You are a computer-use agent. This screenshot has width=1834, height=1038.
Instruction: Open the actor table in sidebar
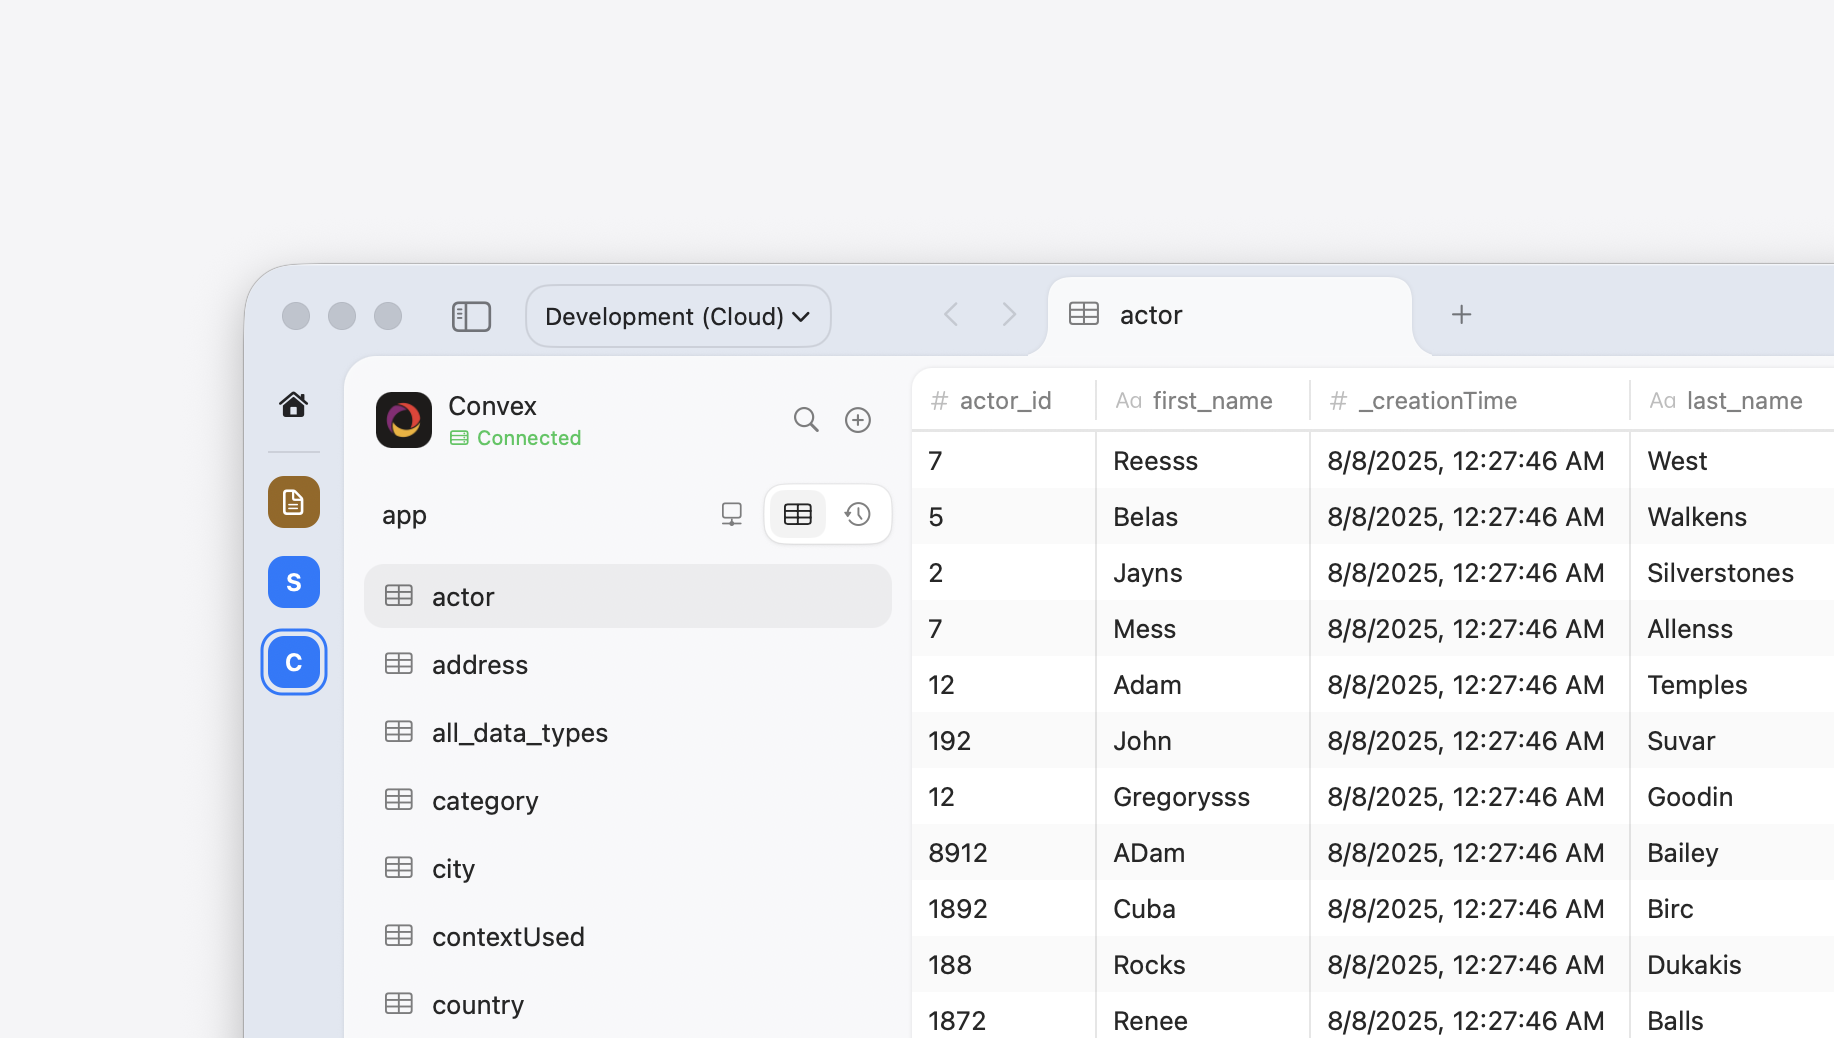point(628,597)
